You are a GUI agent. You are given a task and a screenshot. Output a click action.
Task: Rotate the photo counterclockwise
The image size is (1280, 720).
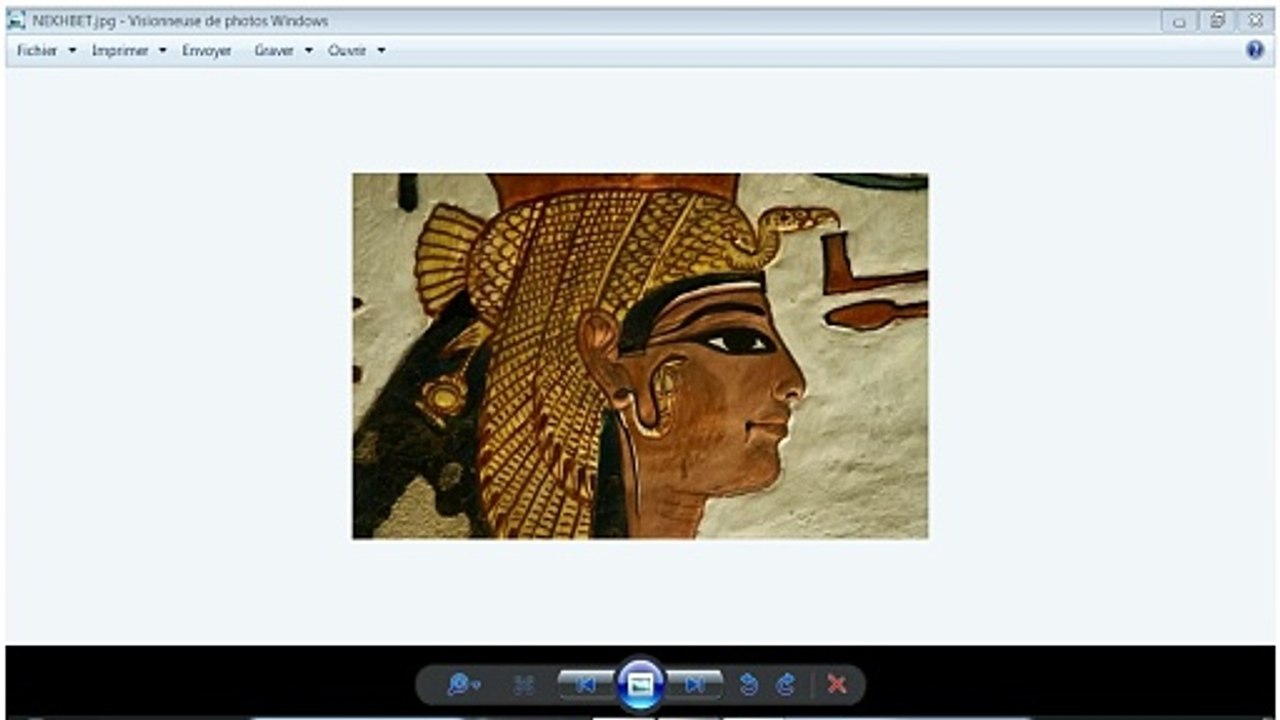pyautogui.click(x=749, y=685)
